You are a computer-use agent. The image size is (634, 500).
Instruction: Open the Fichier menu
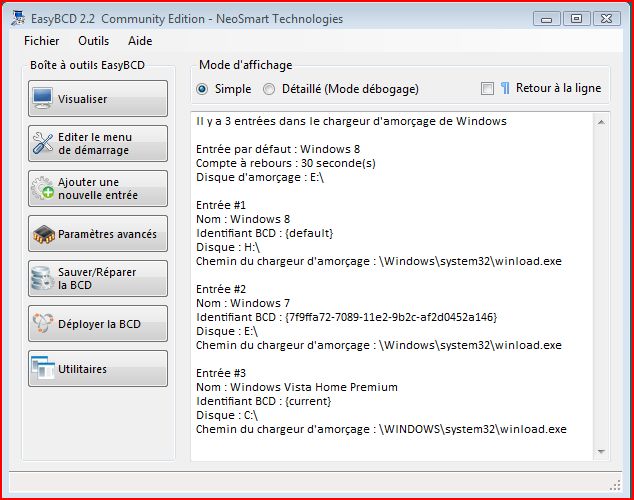42,41
